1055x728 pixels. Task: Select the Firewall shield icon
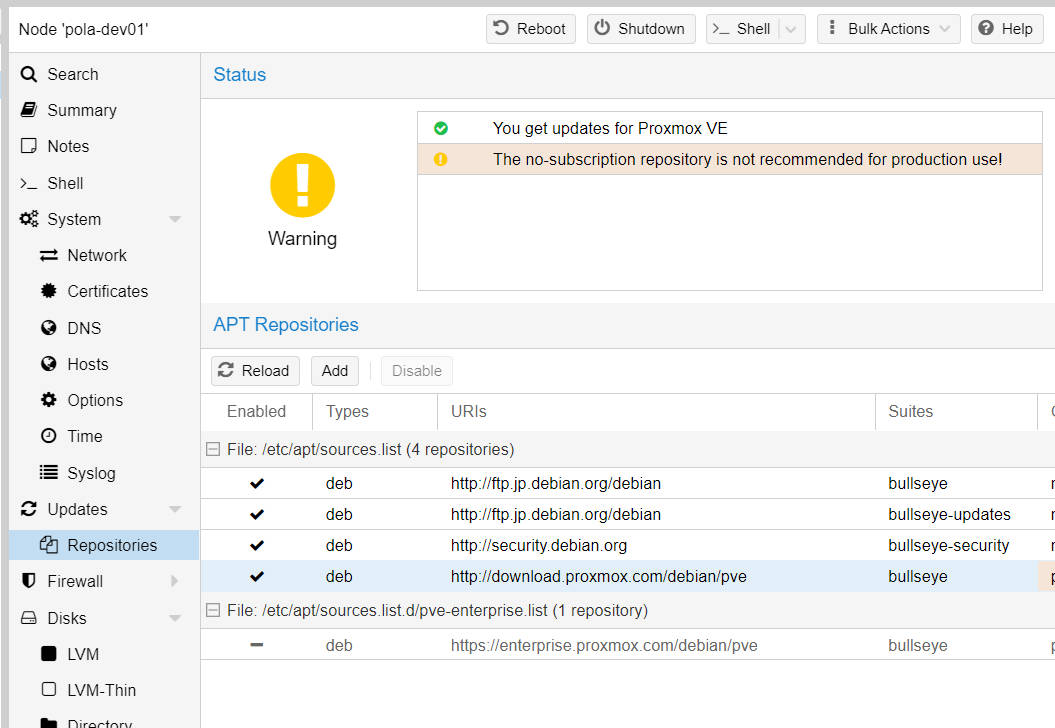coord(29,581)
